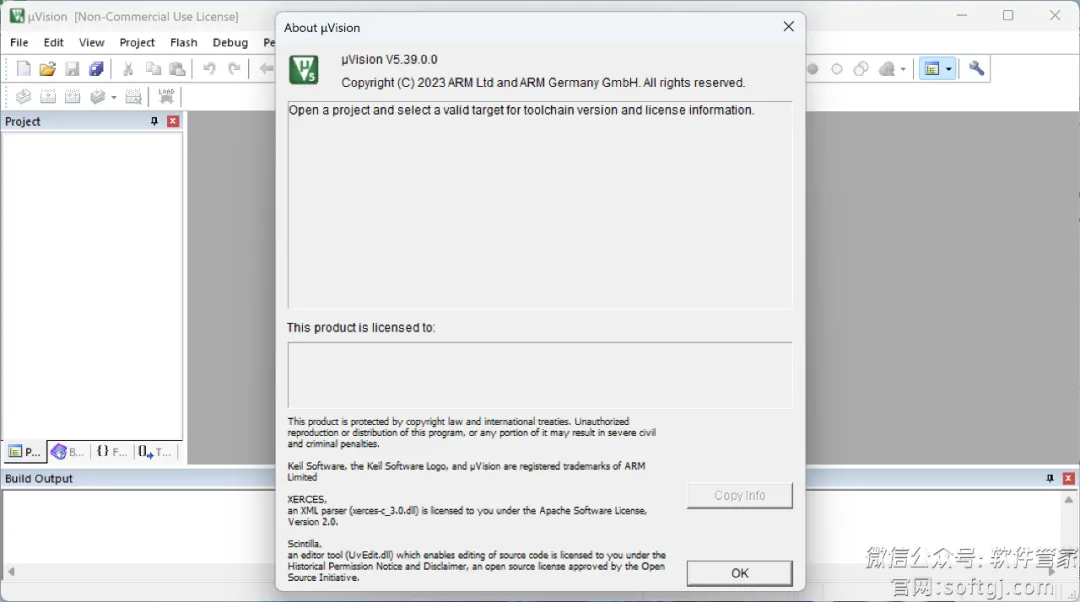Close the About µVision dialog
Image resolution: width=1080 pixels, height=602 pixels.
point(789,26)
